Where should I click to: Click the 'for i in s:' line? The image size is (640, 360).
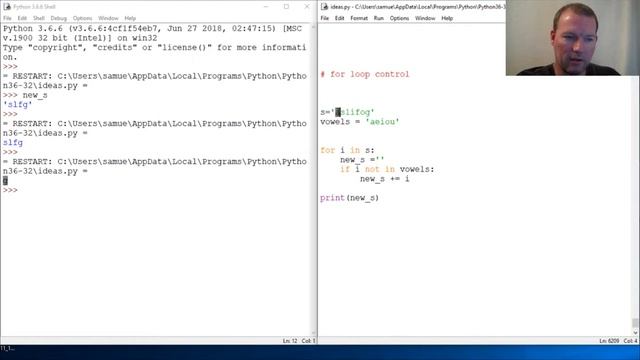tap(347, 150)
